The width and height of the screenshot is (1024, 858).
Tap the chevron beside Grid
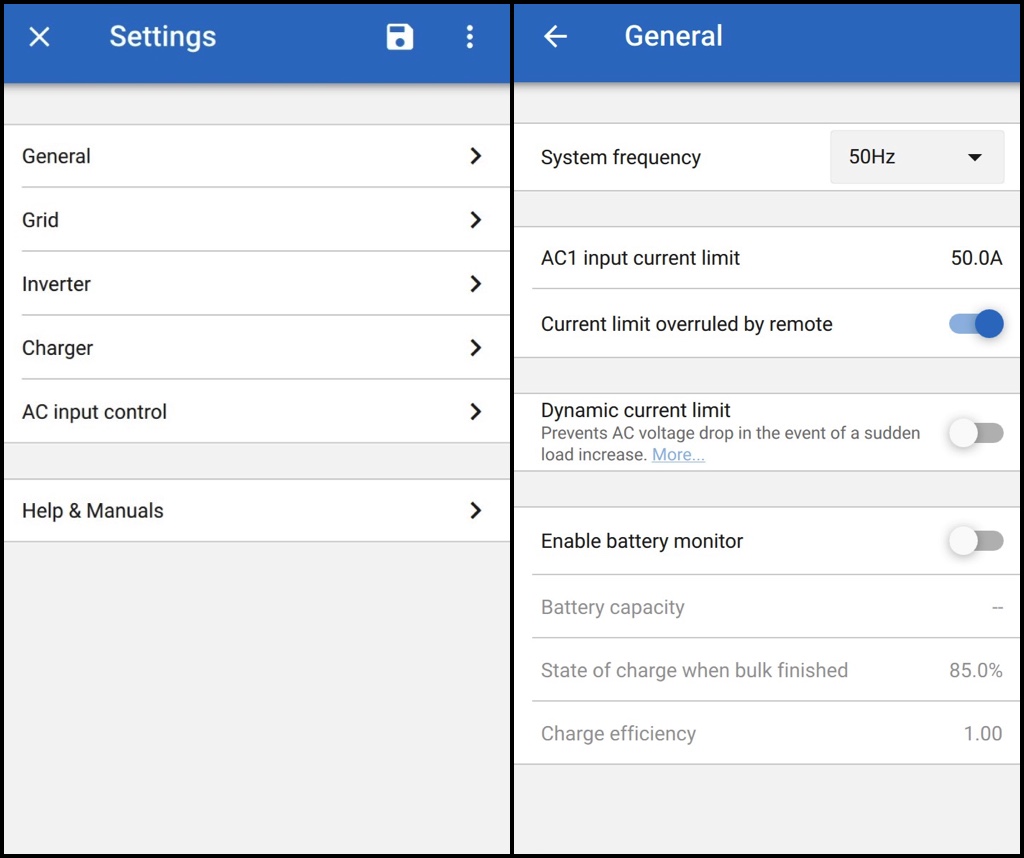(x=476, y=220)
